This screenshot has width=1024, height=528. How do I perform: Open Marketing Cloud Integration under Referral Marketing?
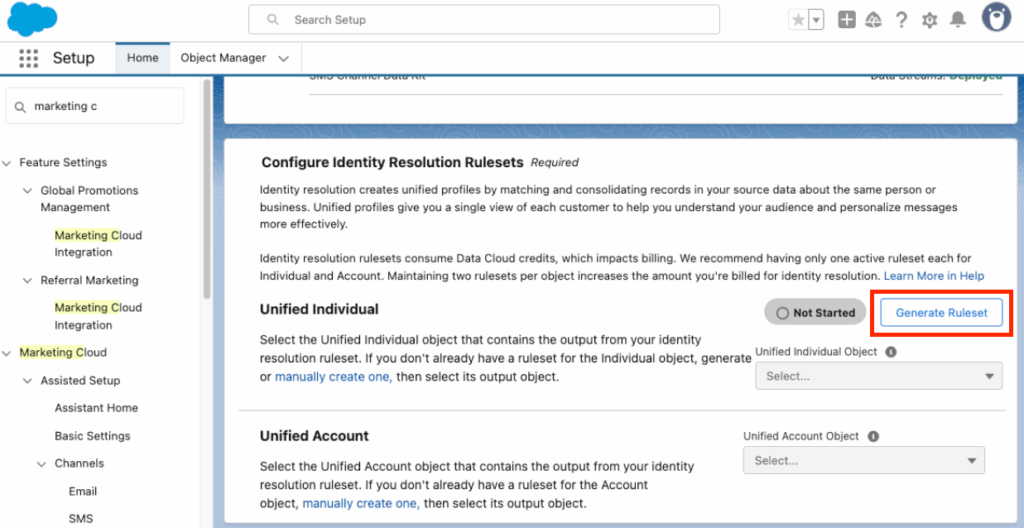pyautogui.click(x=98, y=316)
